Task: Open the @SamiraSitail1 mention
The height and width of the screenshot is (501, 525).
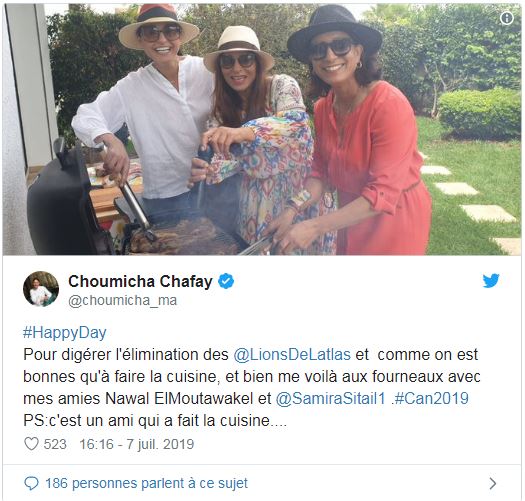Action: 331,399
